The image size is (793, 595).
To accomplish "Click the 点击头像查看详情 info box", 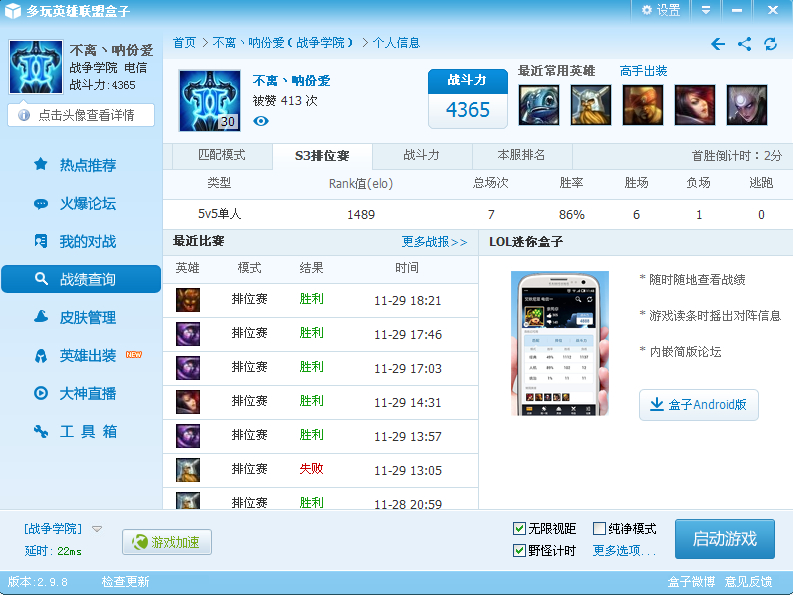I will pyautogui.click(x=81, y=115).
